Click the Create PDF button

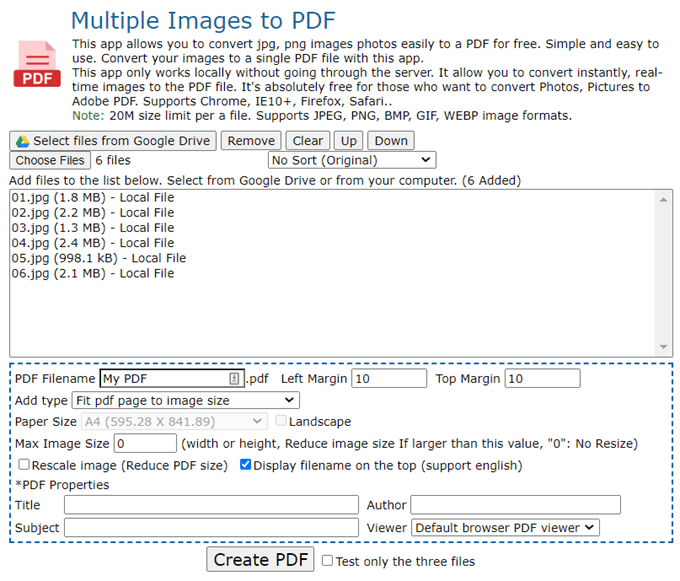tap(260, 559)
